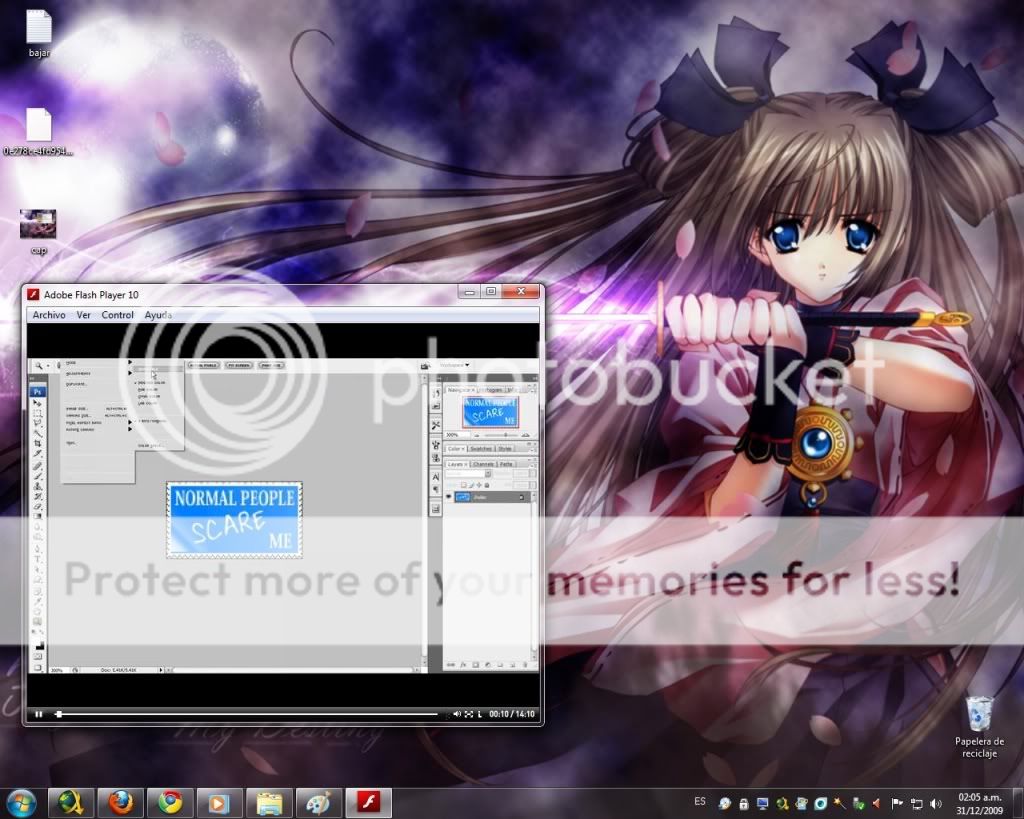This screenshot has width=1024, height=819.
Task: Pause the Flash Player video
Action: coord(39,715)
